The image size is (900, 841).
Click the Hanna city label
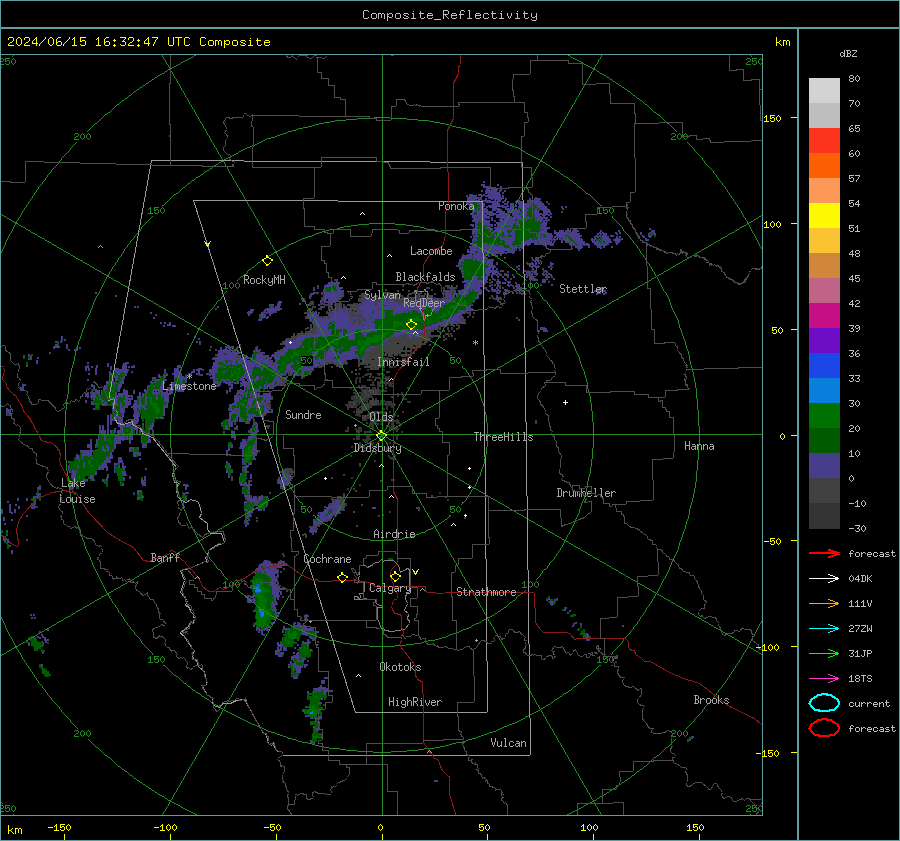tap(699, 446)
